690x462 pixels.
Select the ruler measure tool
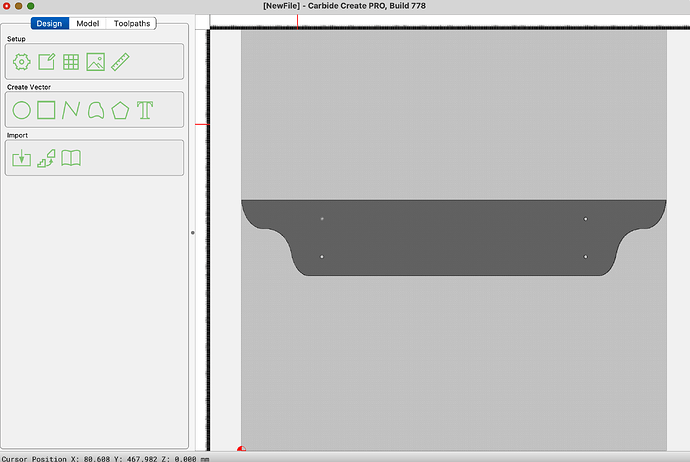(120, 62)
